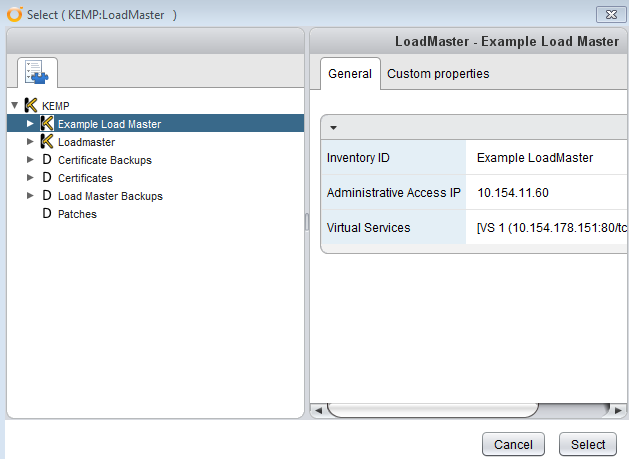This screenshot has height=459, width=629.
Task: Select the KEMP root label
Action: (x=56, y=106)
